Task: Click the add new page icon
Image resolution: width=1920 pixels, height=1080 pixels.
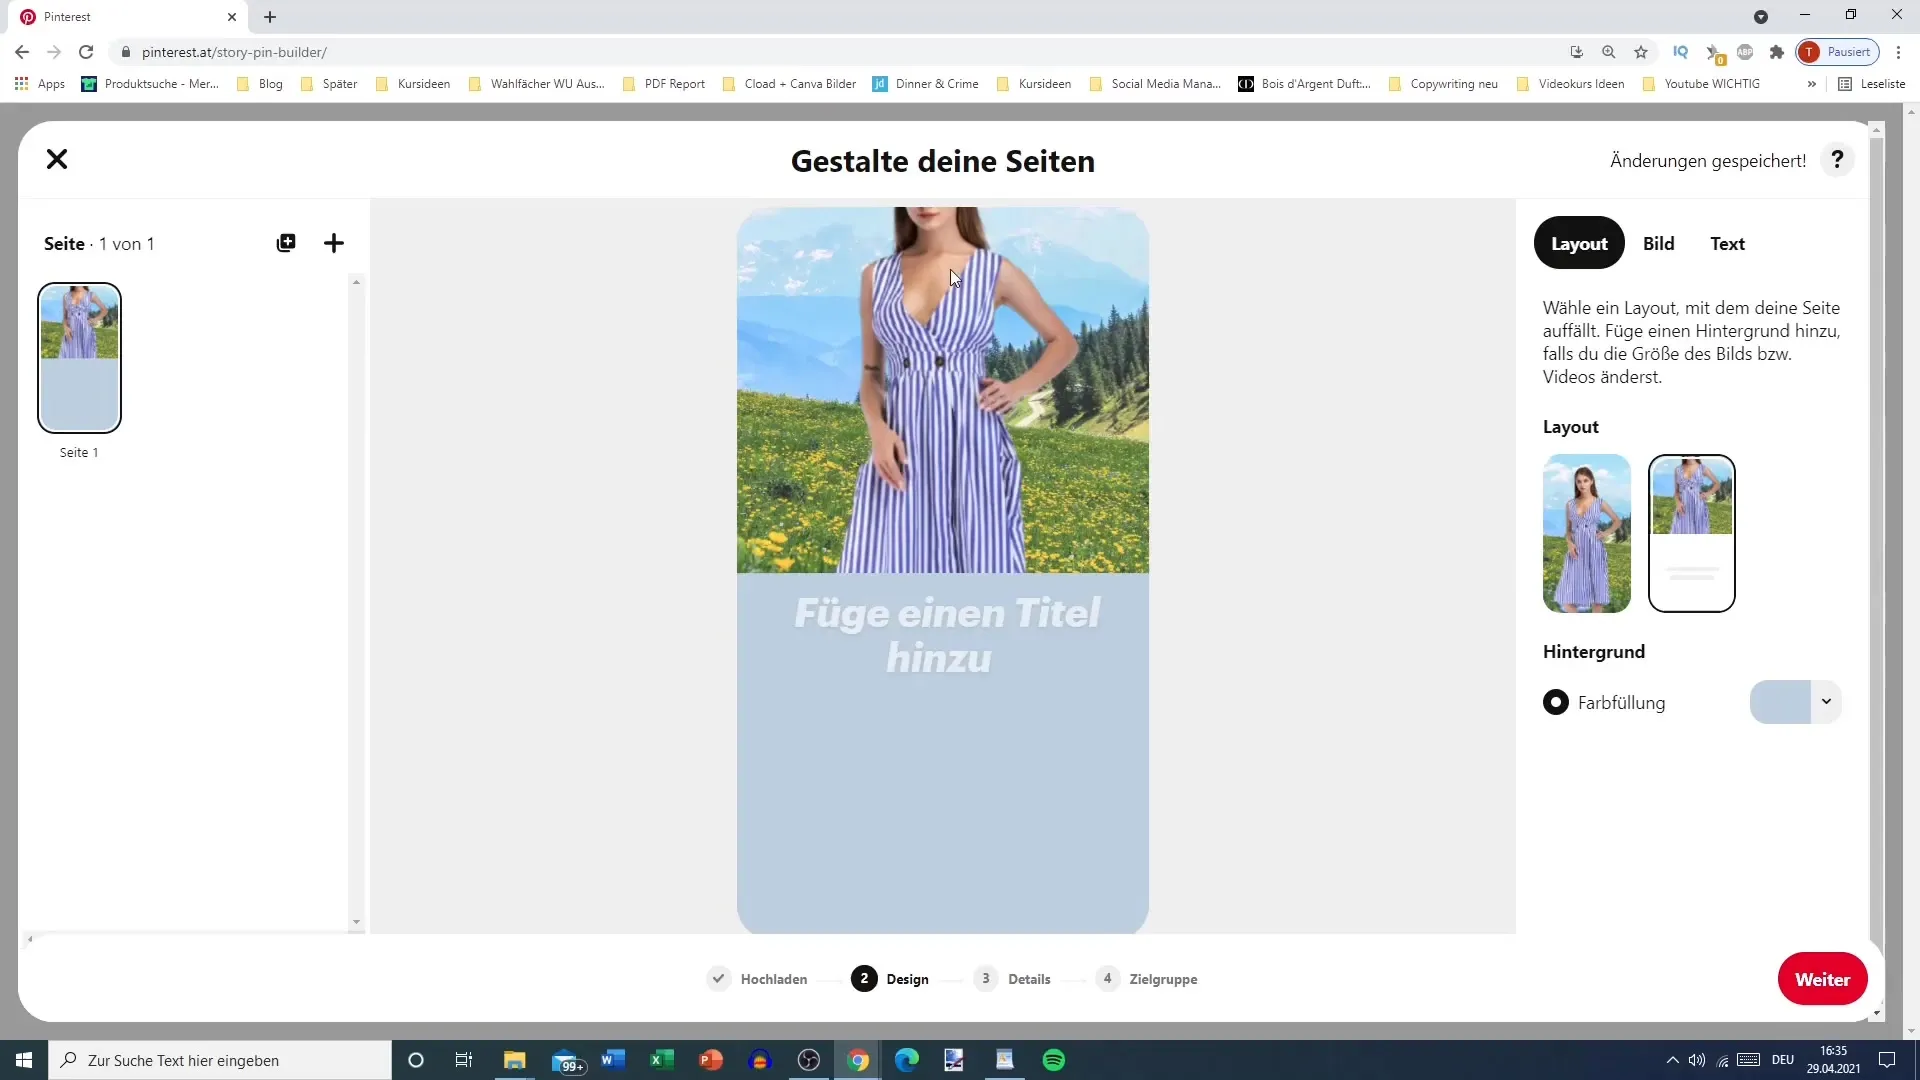Action: tap(335, 243)
